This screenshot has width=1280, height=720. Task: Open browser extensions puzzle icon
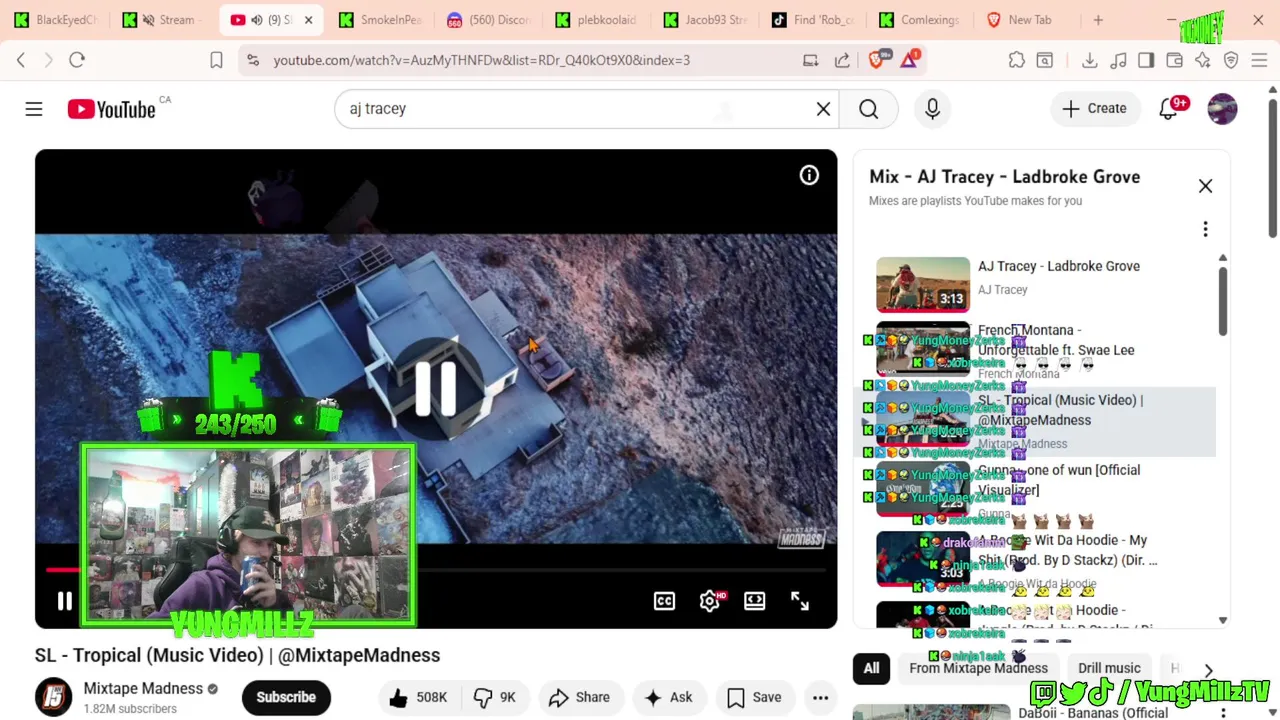click(1017, 60)
